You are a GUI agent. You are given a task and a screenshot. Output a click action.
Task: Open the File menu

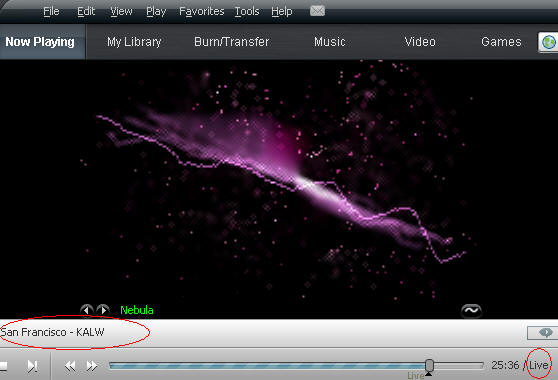pos(51,12)
